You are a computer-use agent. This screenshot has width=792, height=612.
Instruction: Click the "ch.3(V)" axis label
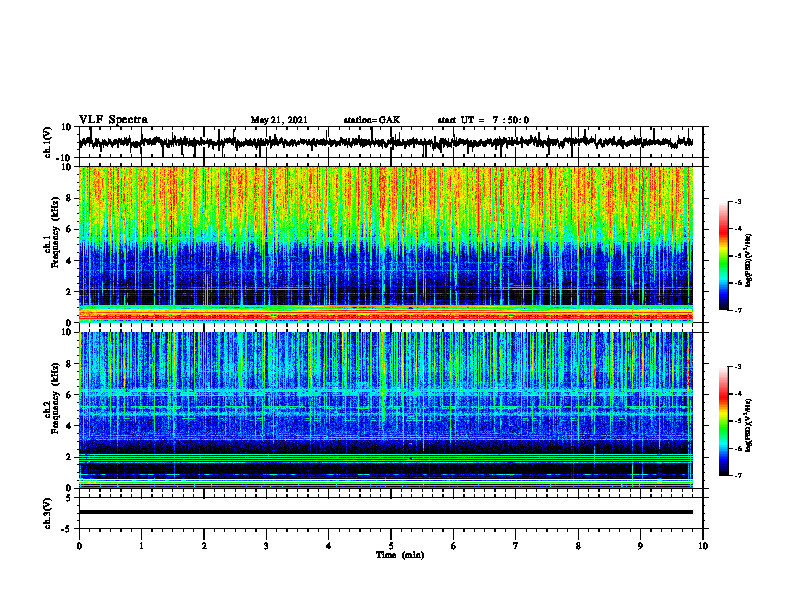pos(48,513)
